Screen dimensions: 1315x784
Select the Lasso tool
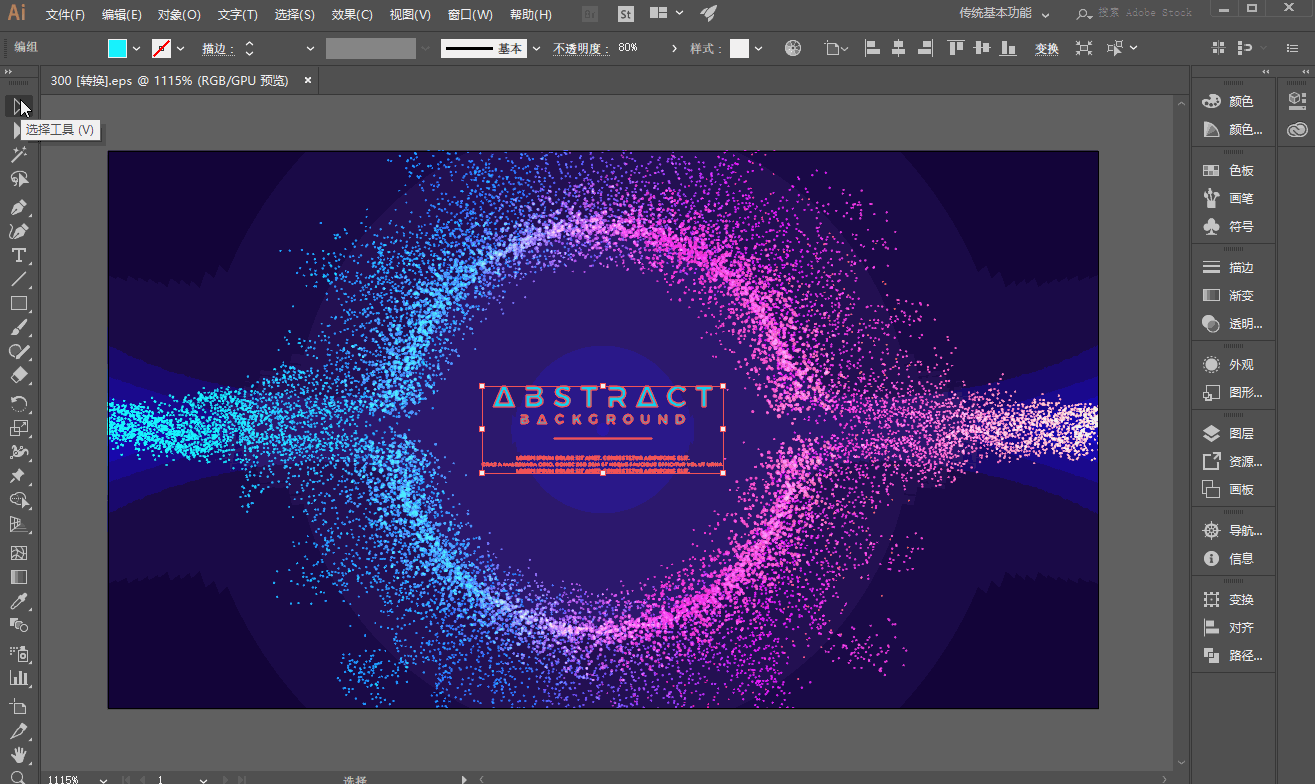point(19,179)
